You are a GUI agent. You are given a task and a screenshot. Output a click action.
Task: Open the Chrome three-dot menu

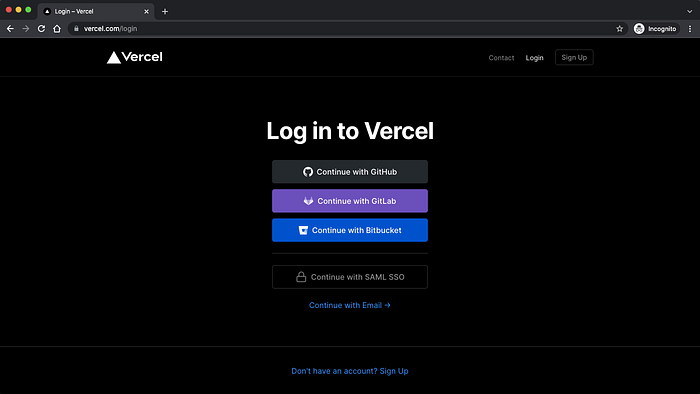coord(690,29)
